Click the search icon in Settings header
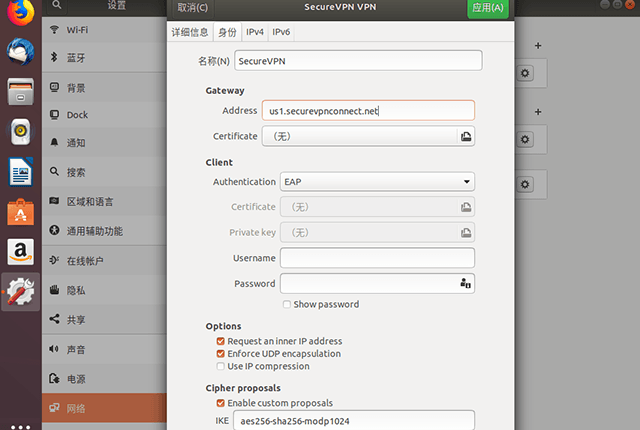Image resolution: width=640 pixels, height=430 pixels. tap(57, 5)
